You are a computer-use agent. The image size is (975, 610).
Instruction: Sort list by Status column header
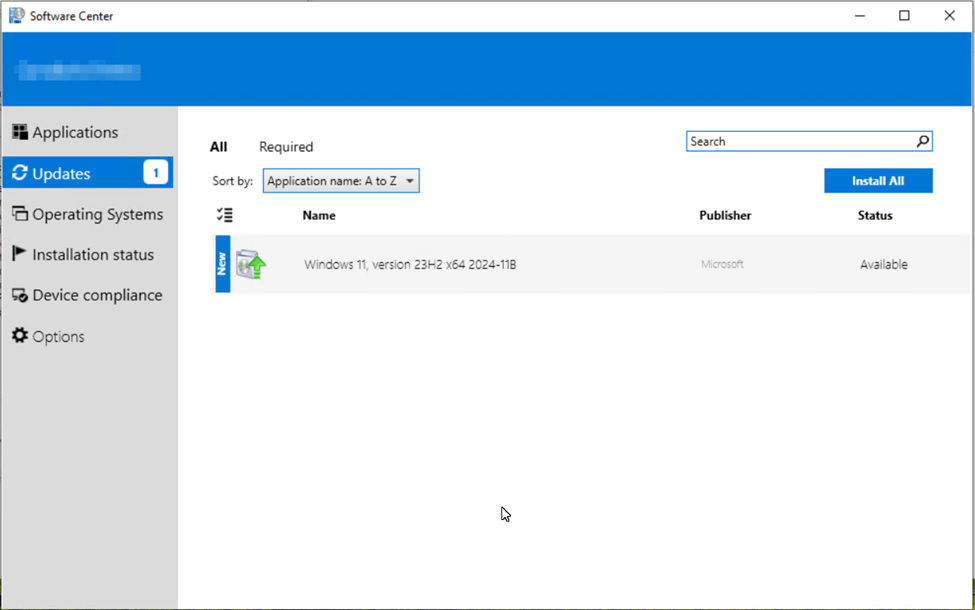click(875, 215)
